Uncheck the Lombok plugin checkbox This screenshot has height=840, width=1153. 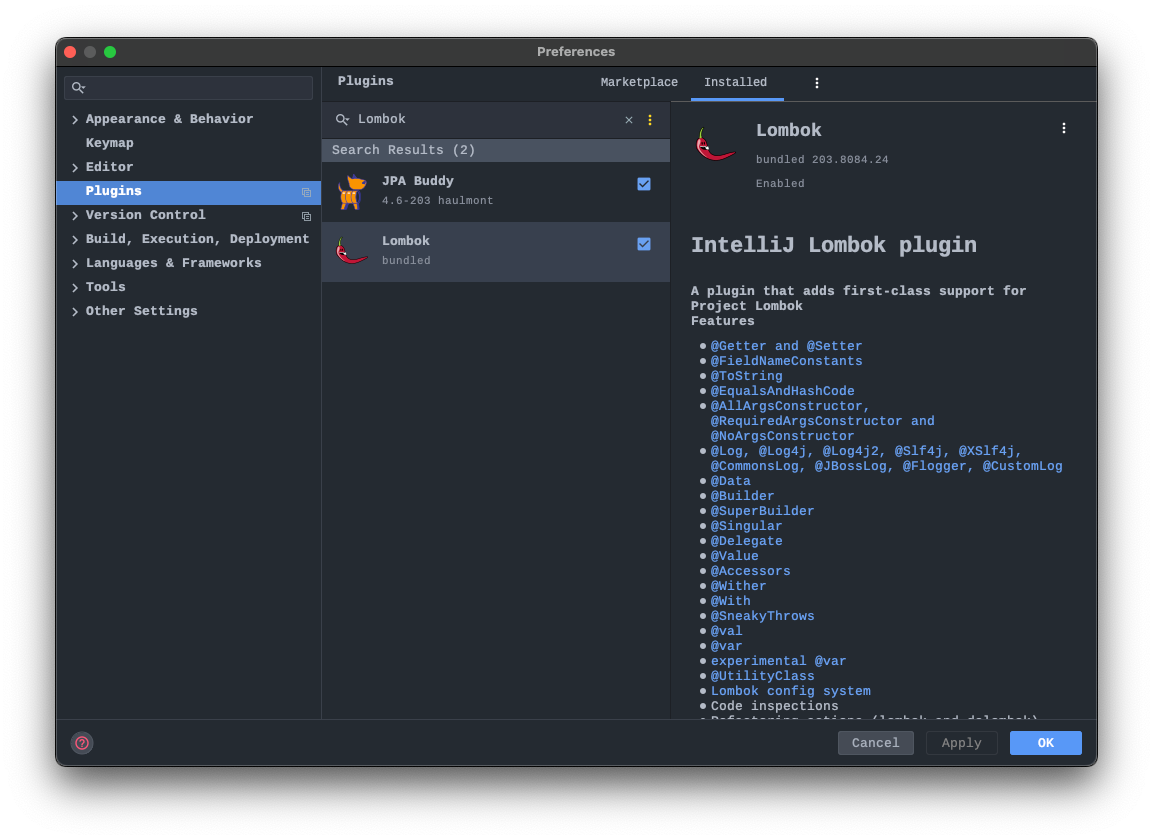point(644,244)
